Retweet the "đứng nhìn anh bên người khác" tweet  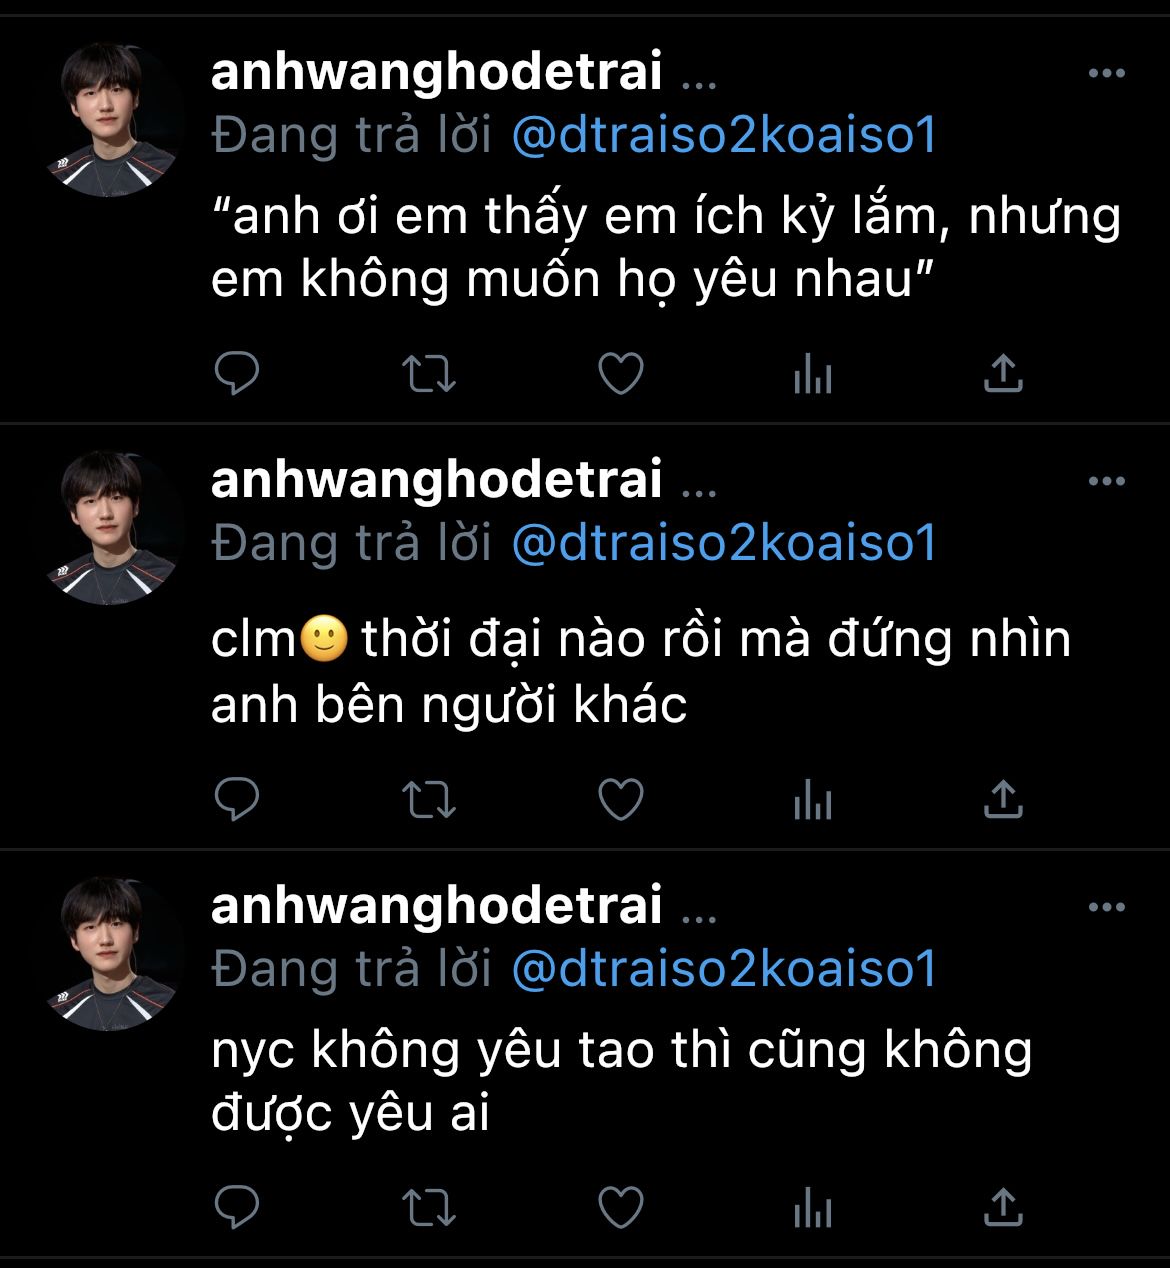429,800
